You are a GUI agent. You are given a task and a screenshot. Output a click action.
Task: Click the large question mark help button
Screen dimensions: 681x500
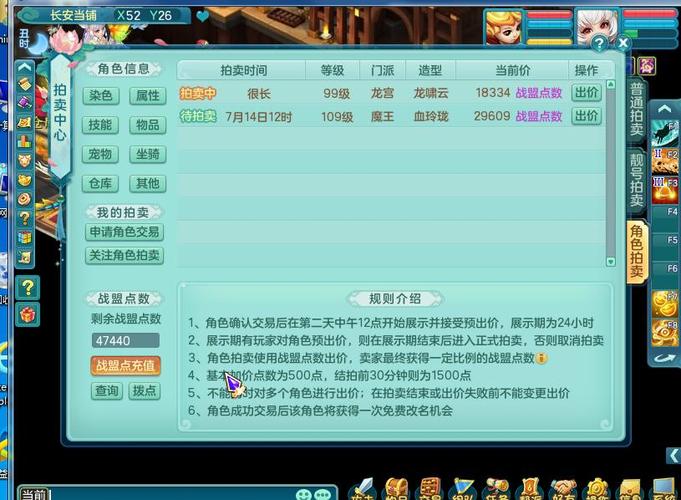pyautogui.click(x=27, y=288)
